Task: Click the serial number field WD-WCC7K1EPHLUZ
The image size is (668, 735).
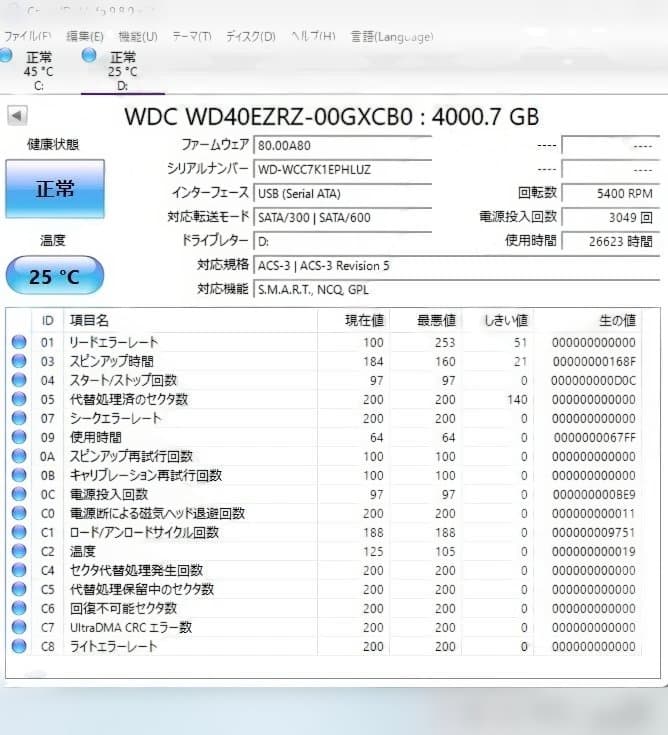Action: [x=343, y=169]
